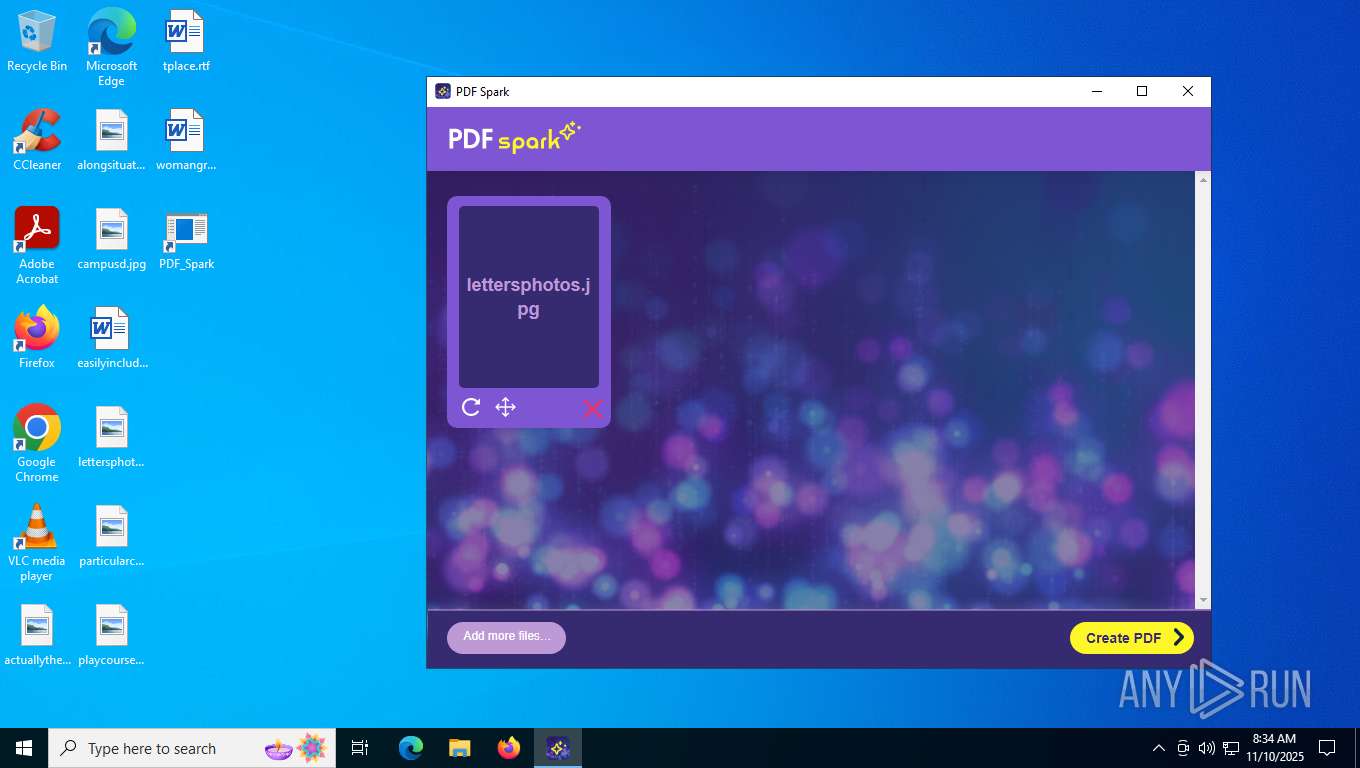This screenshot has height=768, width=1360.
Task: Select the tplace.rtf desktop file
Action: click(x=186, y=41)
